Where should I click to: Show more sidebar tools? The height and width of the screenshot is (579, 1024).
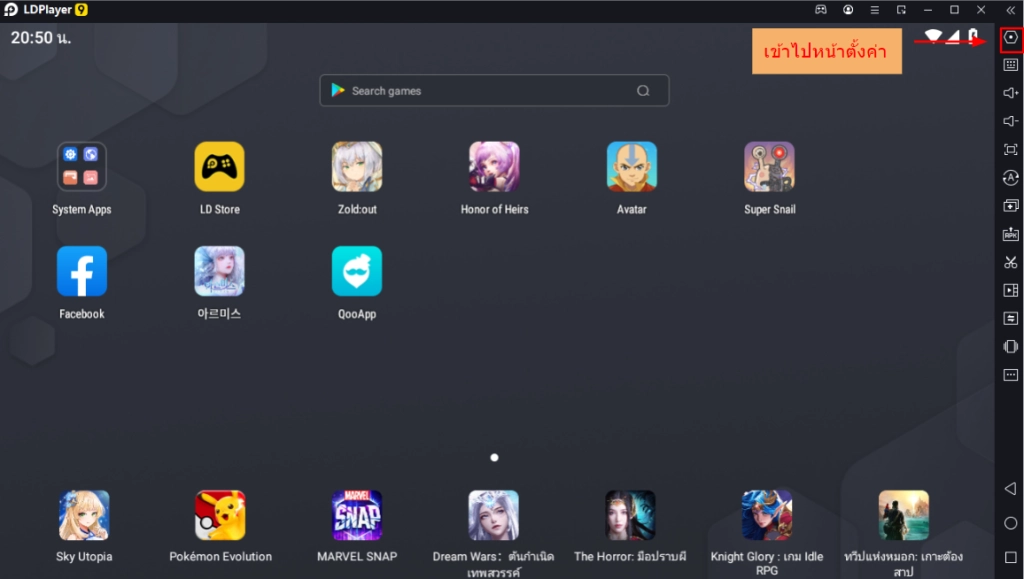[1010, 375]
